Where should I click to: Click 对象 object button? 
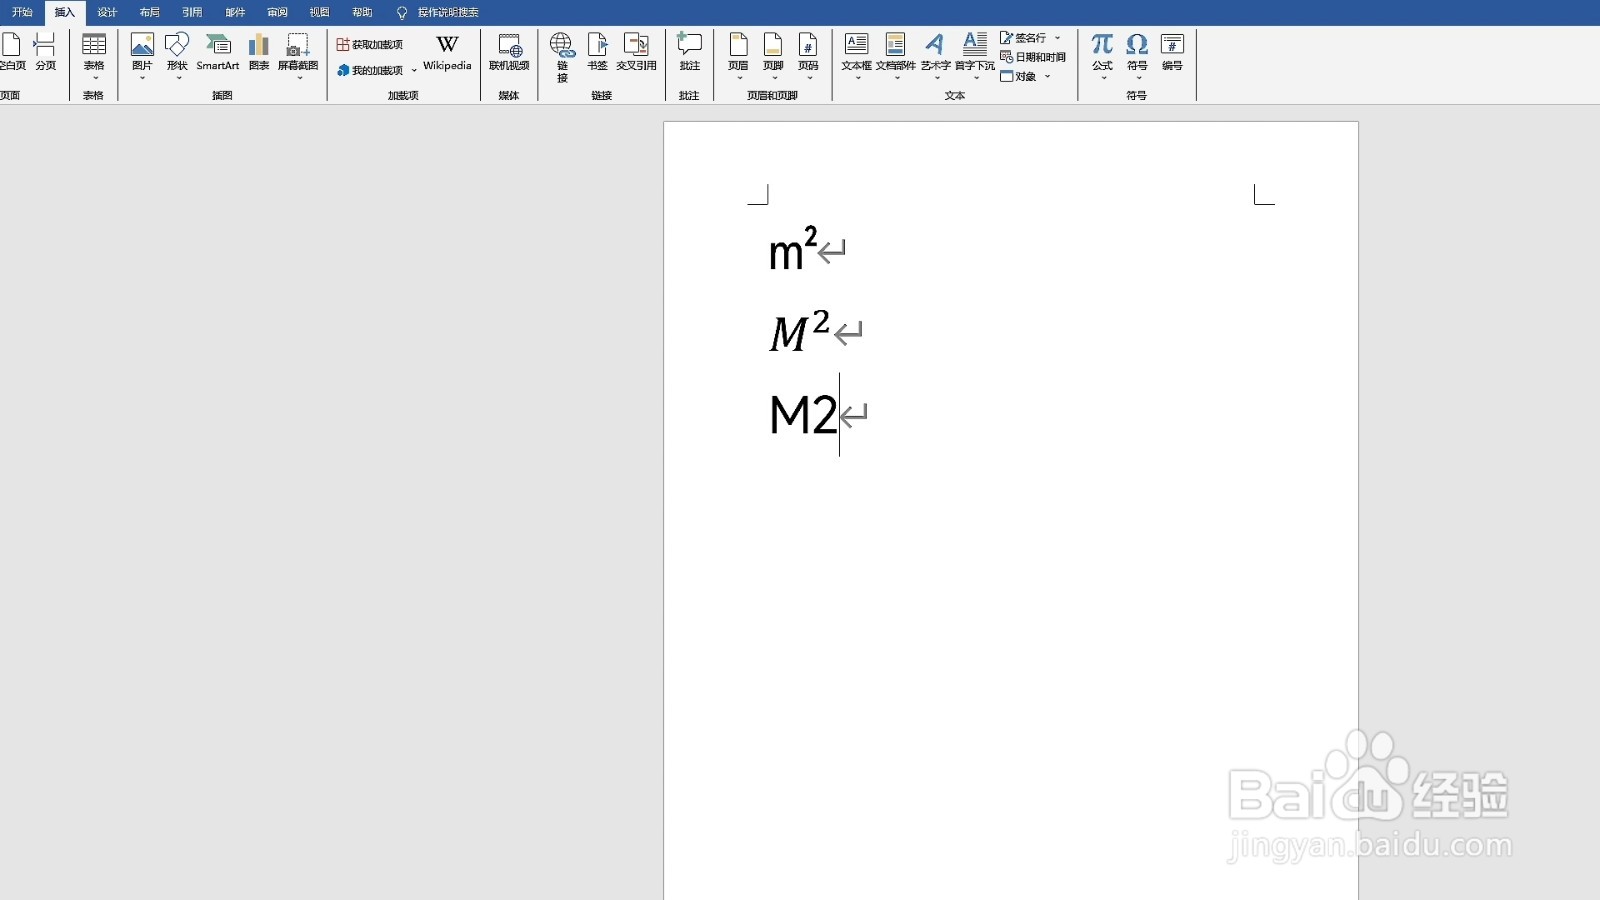pos(1019,76)
